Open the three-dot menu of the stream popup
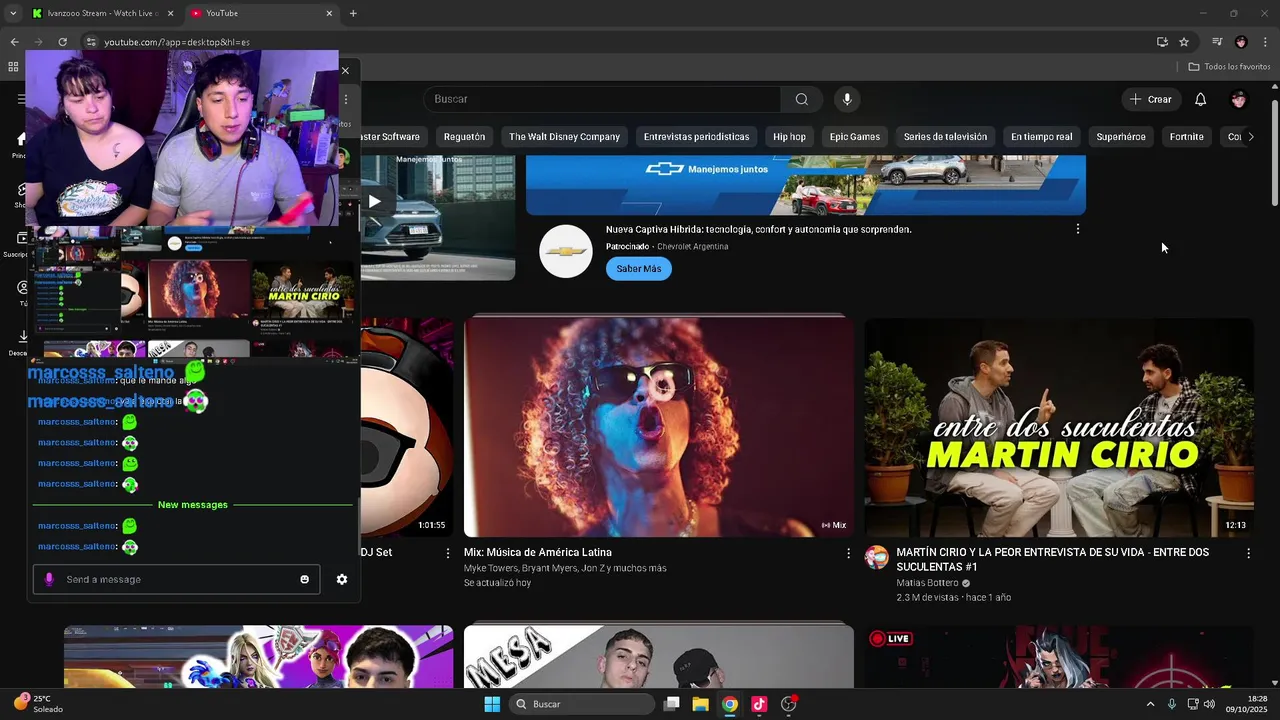1280x720 pixels. pos(346,99)
